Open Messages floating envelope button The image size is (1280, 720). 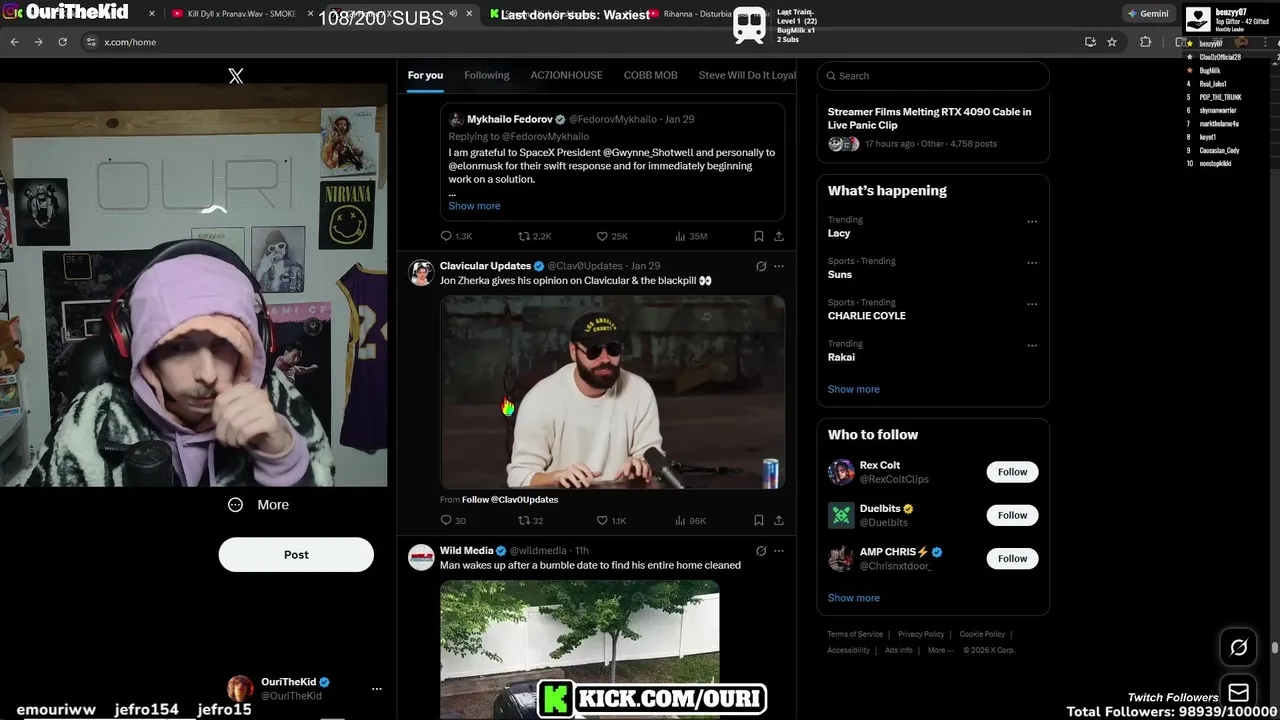point(1238,692)
